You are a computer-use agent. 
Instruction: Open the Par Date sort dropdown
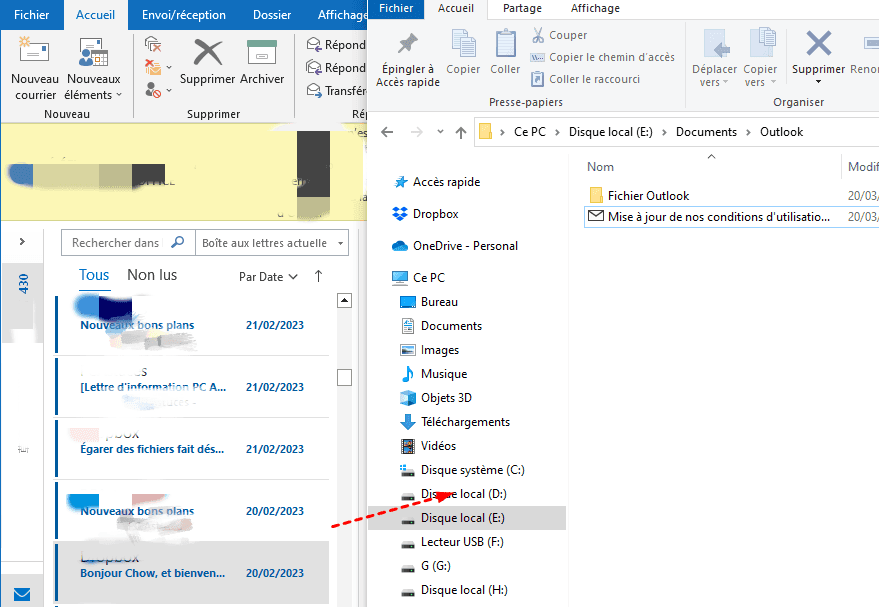click(x=268, y=277)
